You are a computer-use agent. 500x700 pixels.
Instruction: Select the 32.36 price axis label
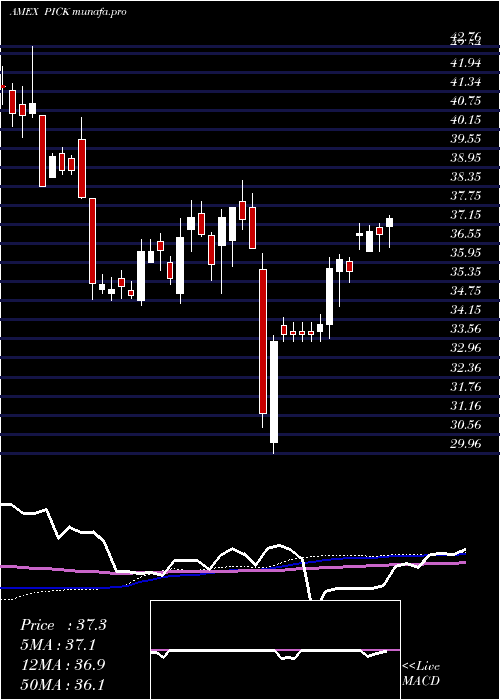(466, 368)
